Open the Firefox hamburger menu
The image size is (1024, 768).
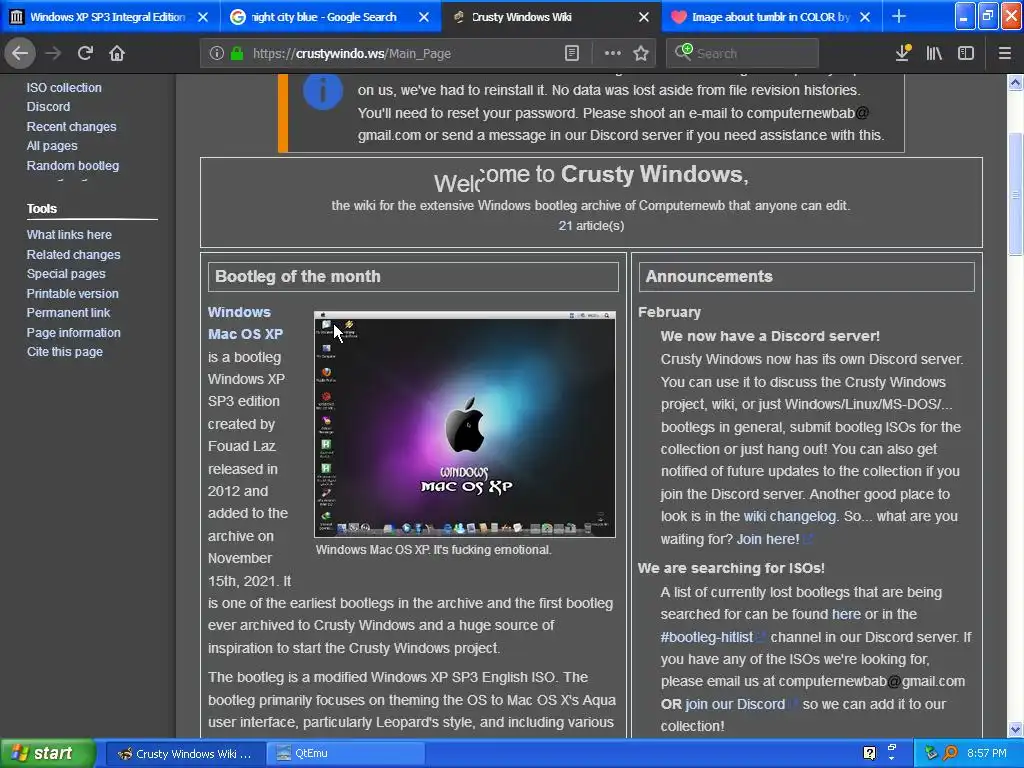pyautogui.click(x=1004, y=53)
